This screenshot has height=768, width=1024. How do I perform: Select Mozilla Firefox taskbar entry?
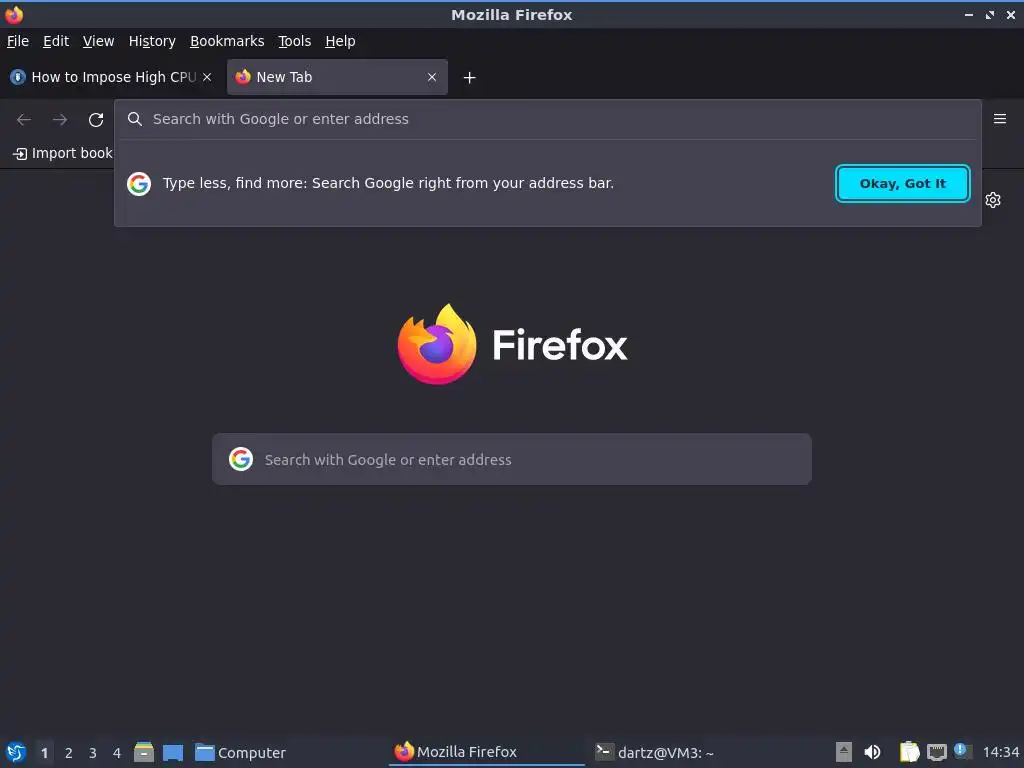click(487, 752)
